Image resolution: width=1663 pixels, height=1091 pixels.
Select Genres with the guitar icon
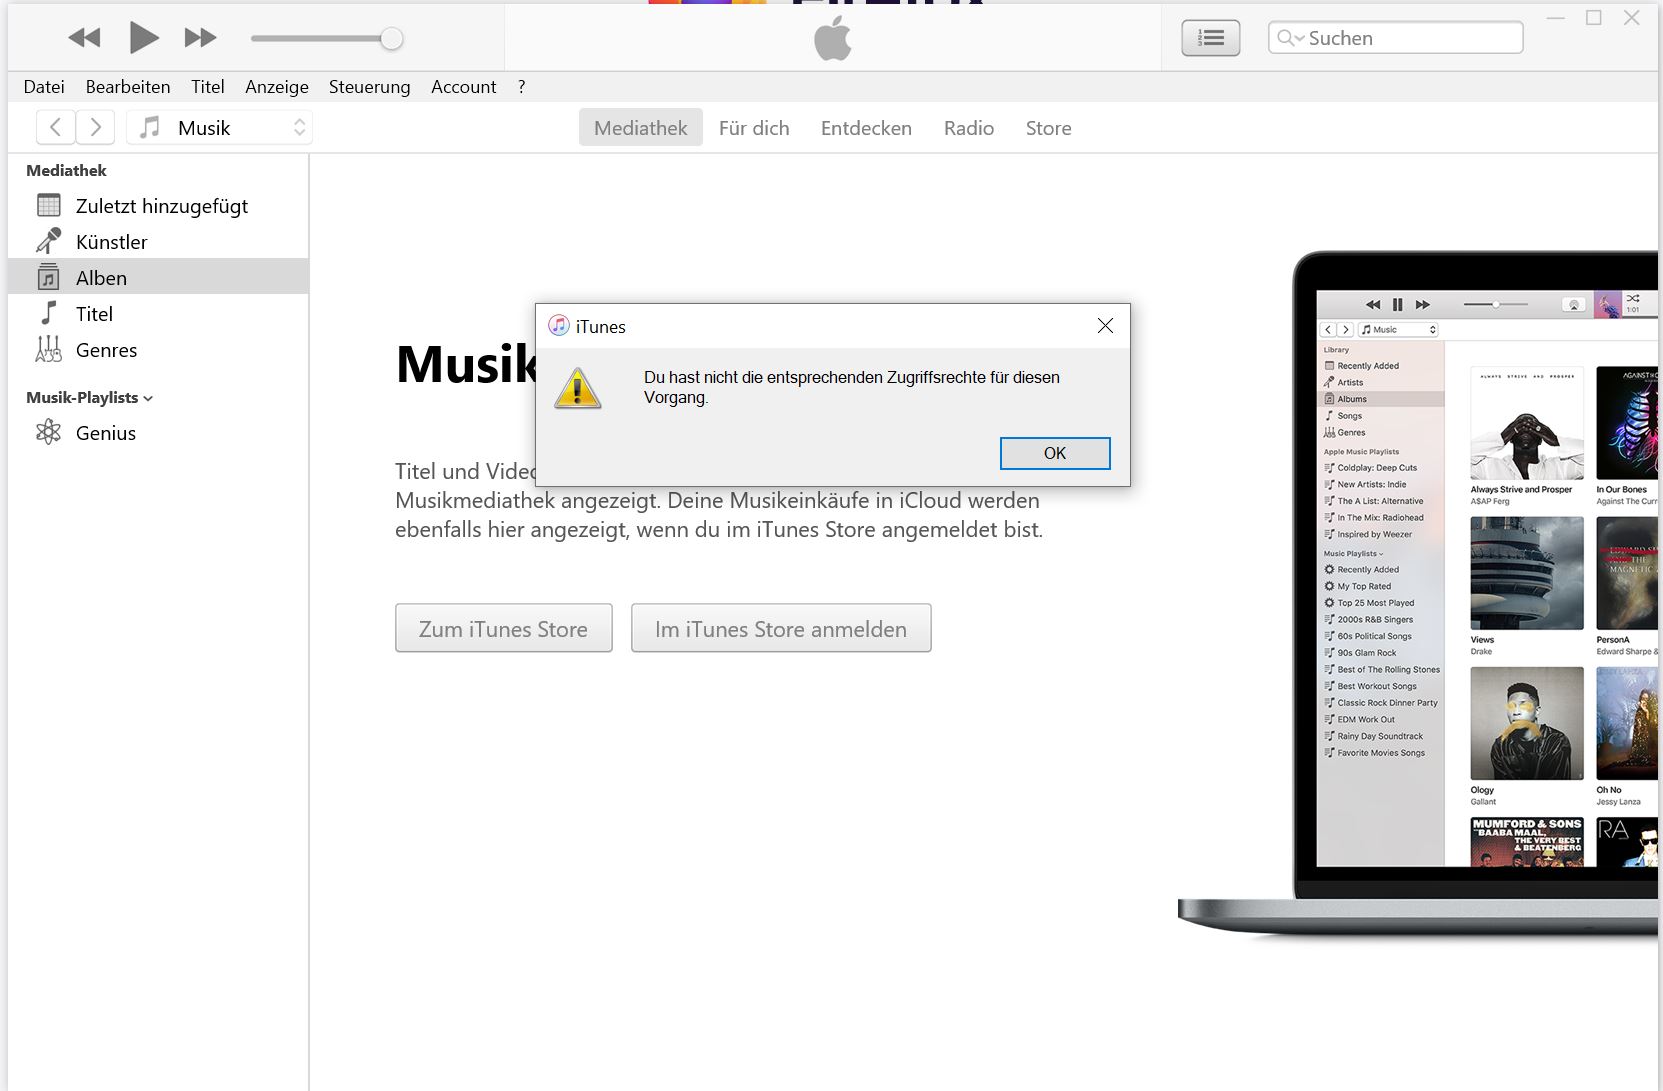[x=106, y=350]
